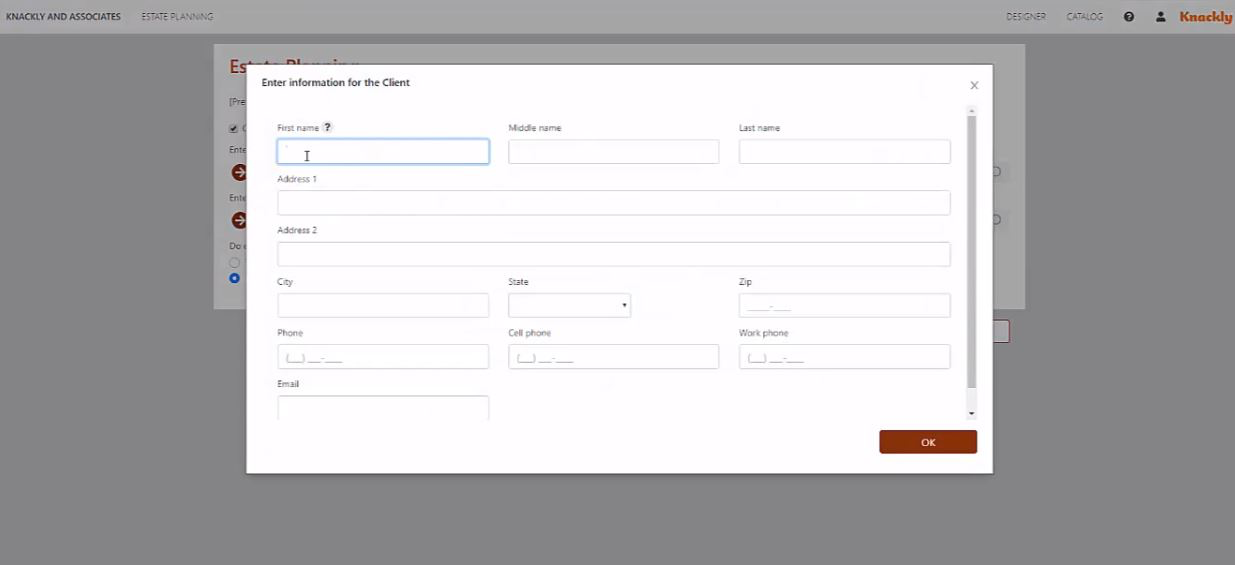Image resolution: width=1235 pixels, height=565 pixels.
Task: Open the CATALOG menu
Action: pos(1084,17)
